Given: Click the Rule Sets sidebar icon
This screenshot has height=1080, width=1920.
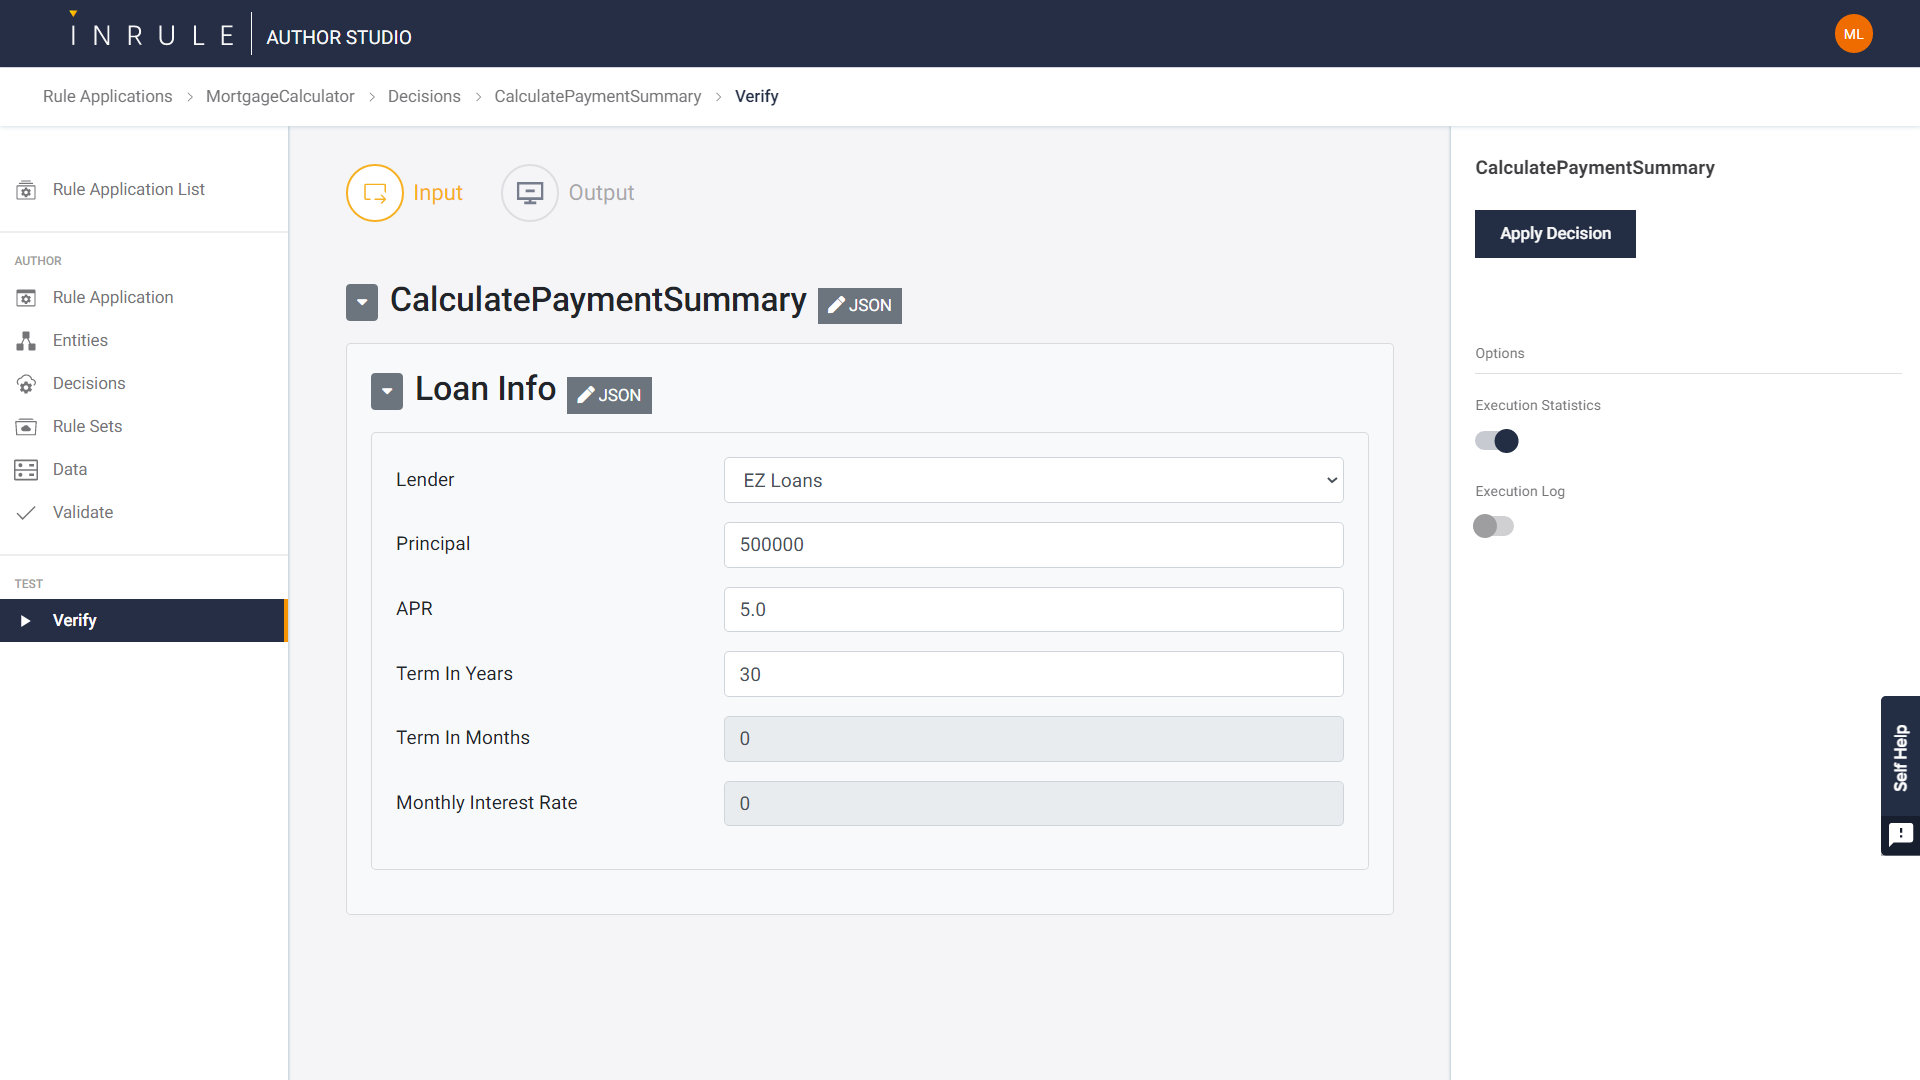Looking at the screenshot, I should [x=26, y=427].
